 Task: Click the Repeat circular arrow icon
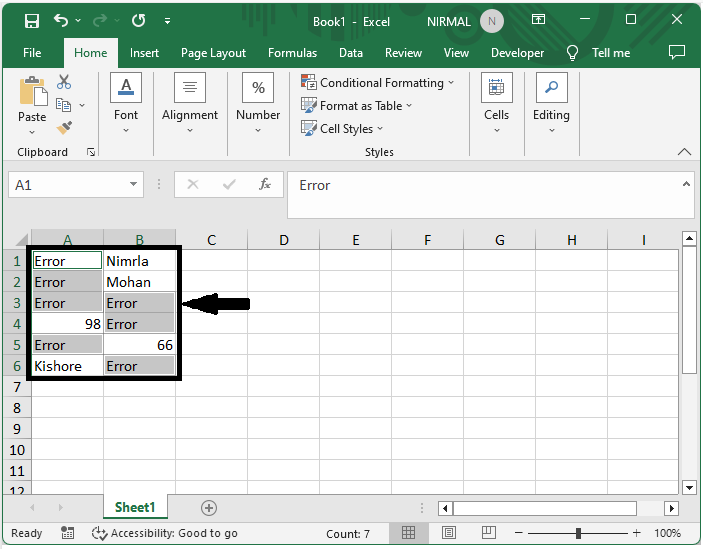[139, 20]
